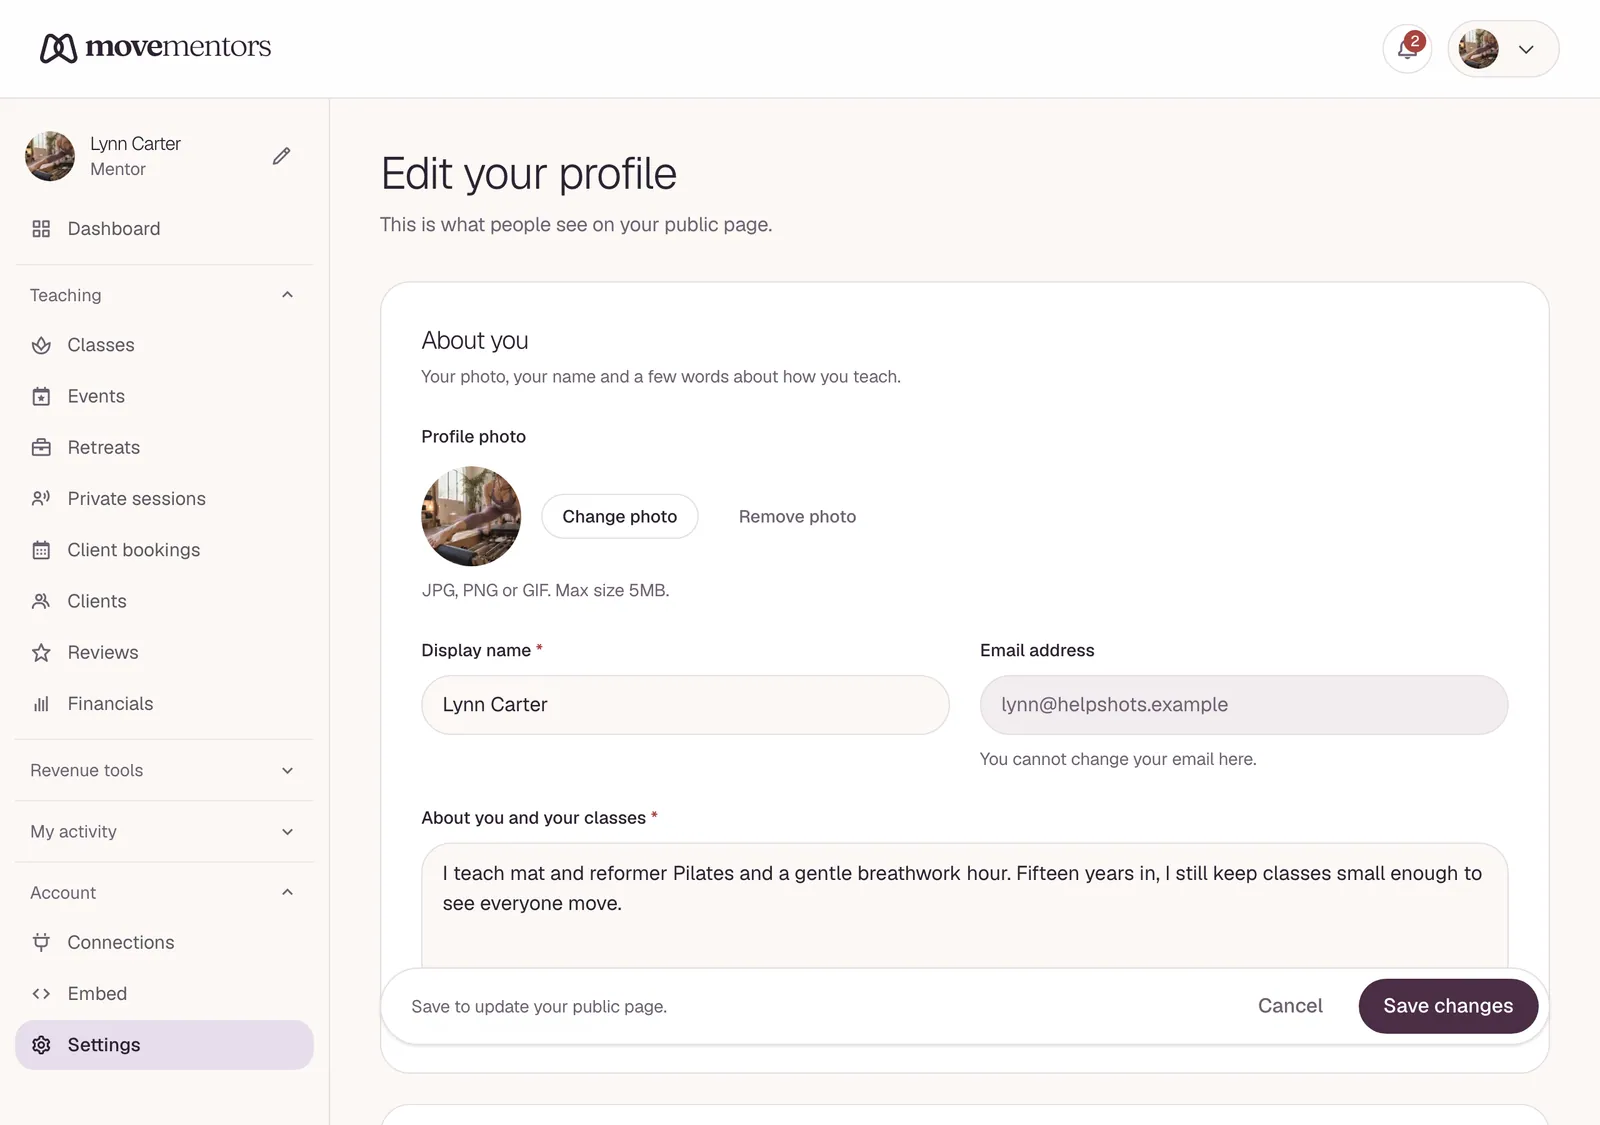Image resolution: width=1600 pixels, height=1125 pixels.
Task: Expand the Revenue tools section
Action: 164,770
